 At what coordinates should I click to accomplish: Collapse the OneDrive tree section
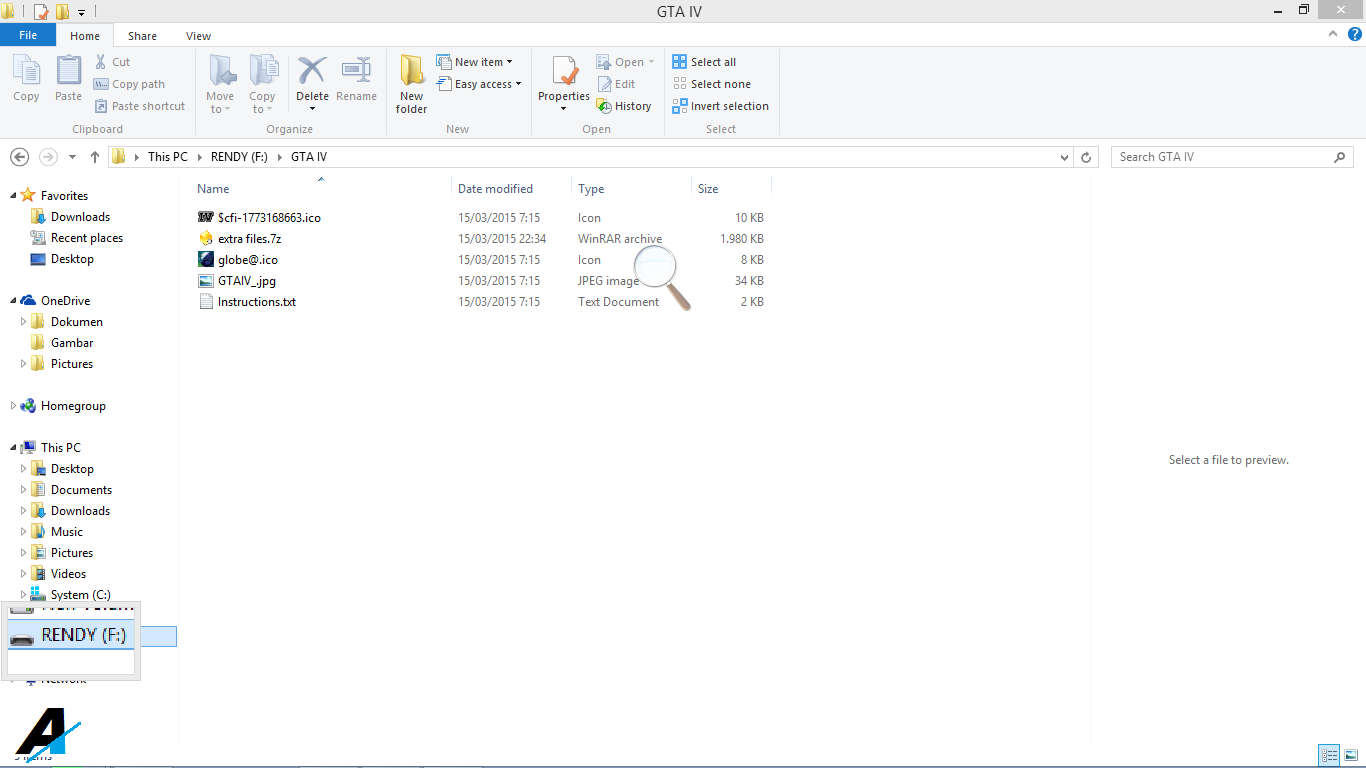13,301
